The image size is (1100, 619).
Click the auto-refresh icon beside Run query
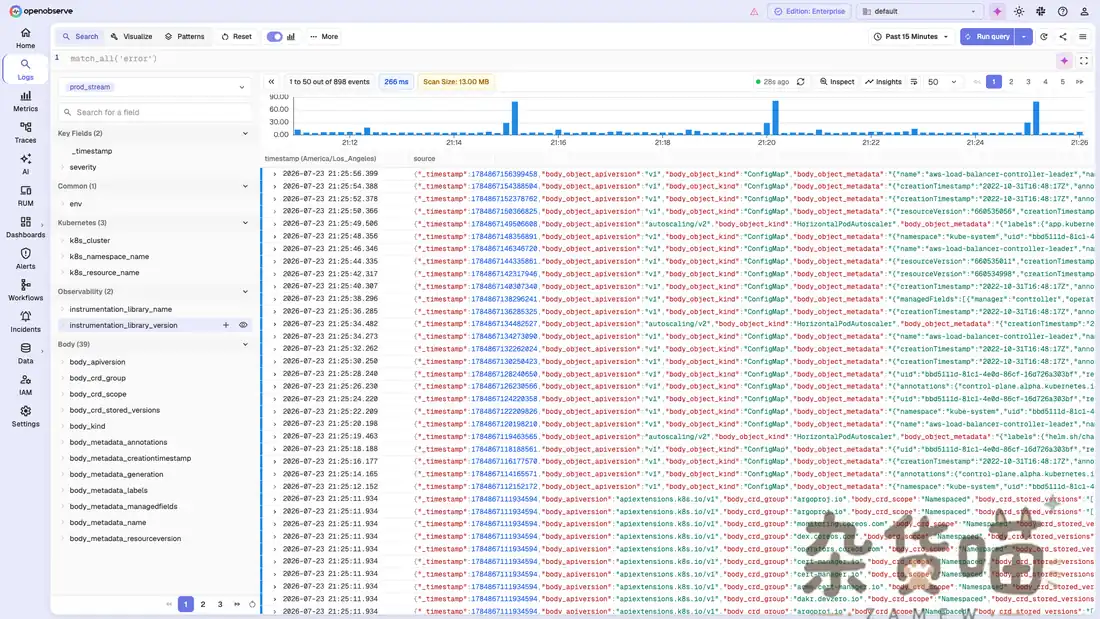[1044, 36]
